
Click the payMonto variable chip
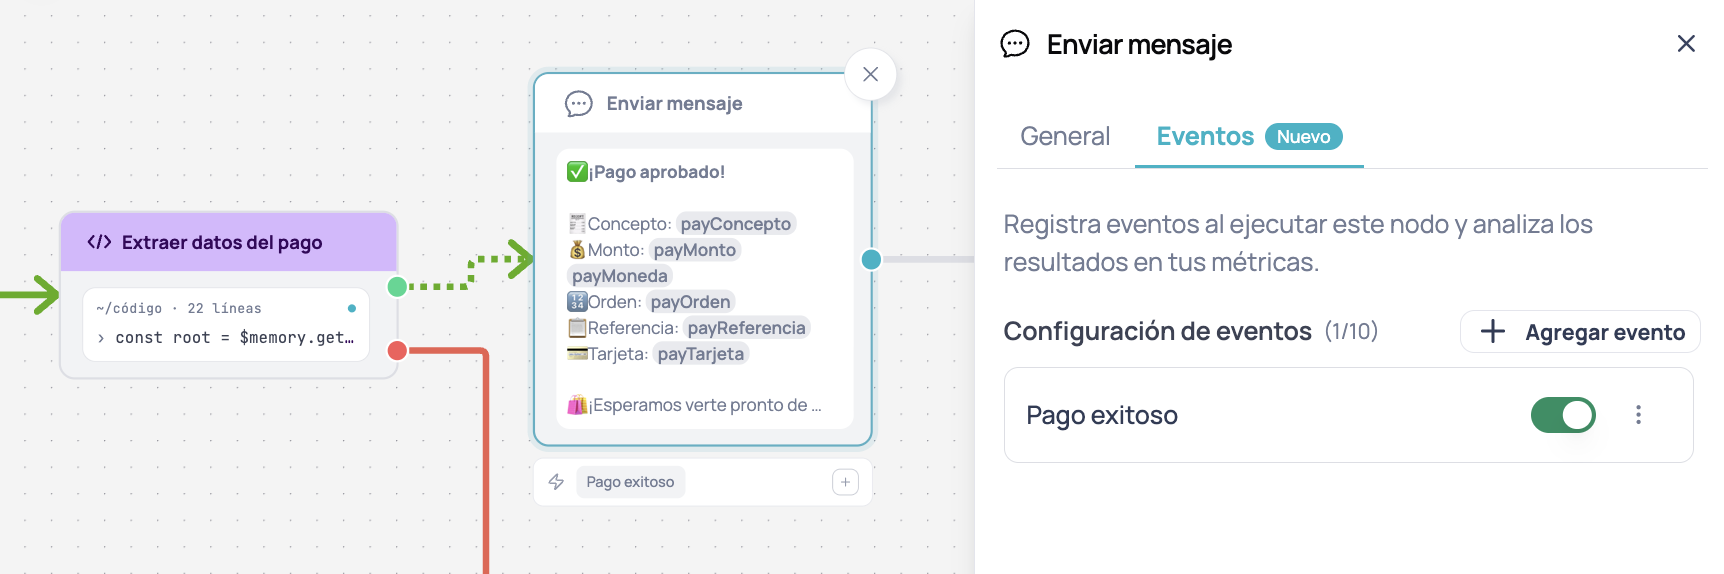point(695,250)
